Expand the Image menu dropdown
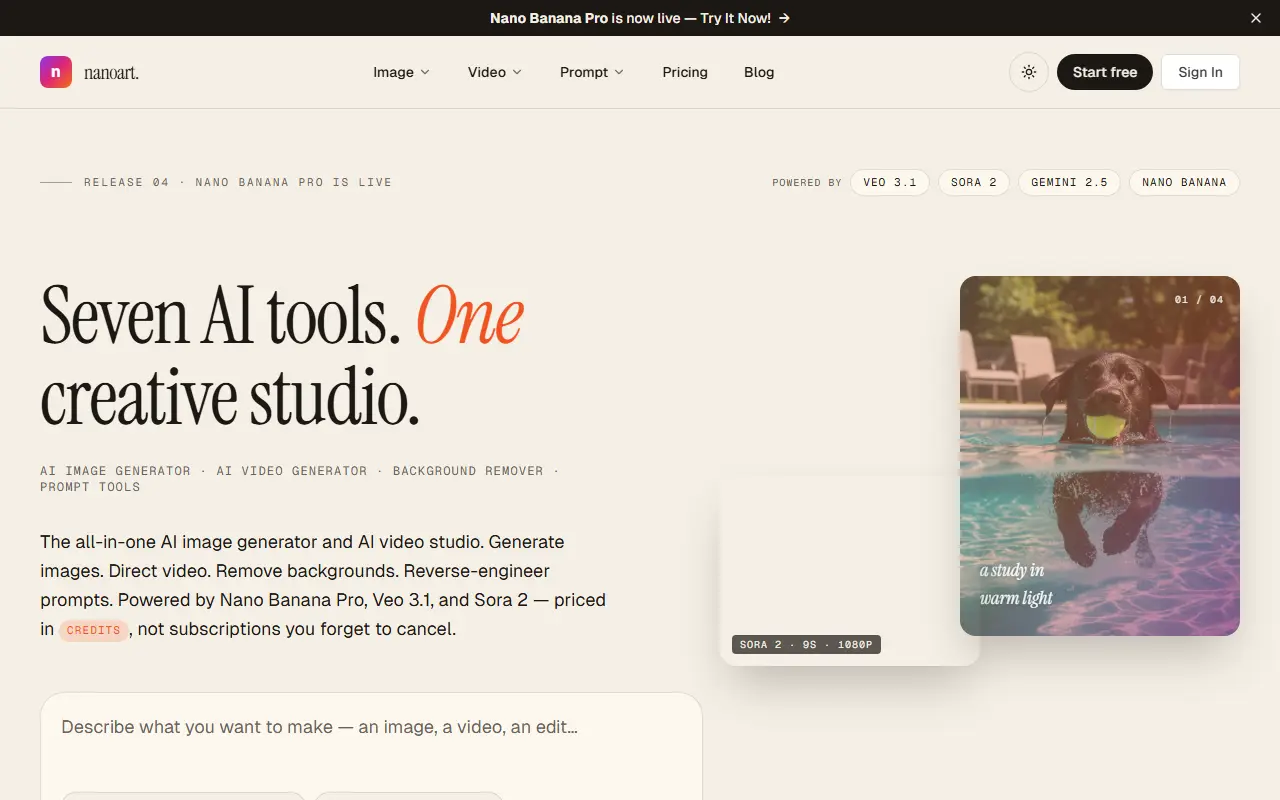1280x800 pixels. click(x=401, y=72)
